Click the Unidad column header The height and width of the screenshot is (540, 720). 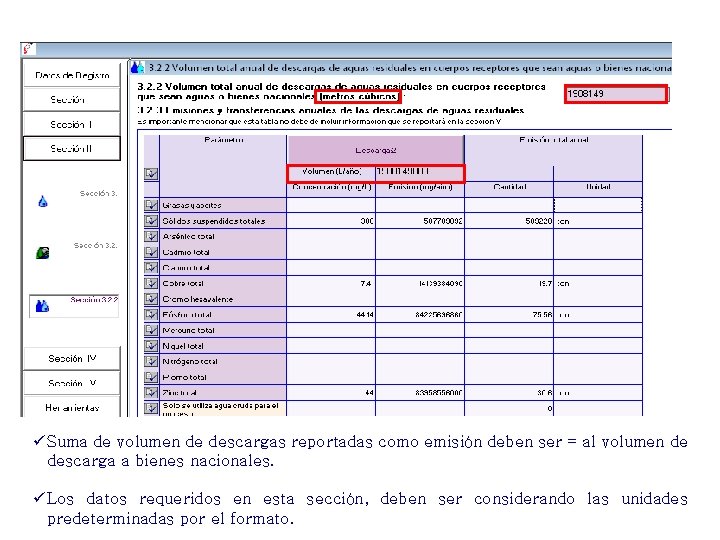(x=598, y=187)
